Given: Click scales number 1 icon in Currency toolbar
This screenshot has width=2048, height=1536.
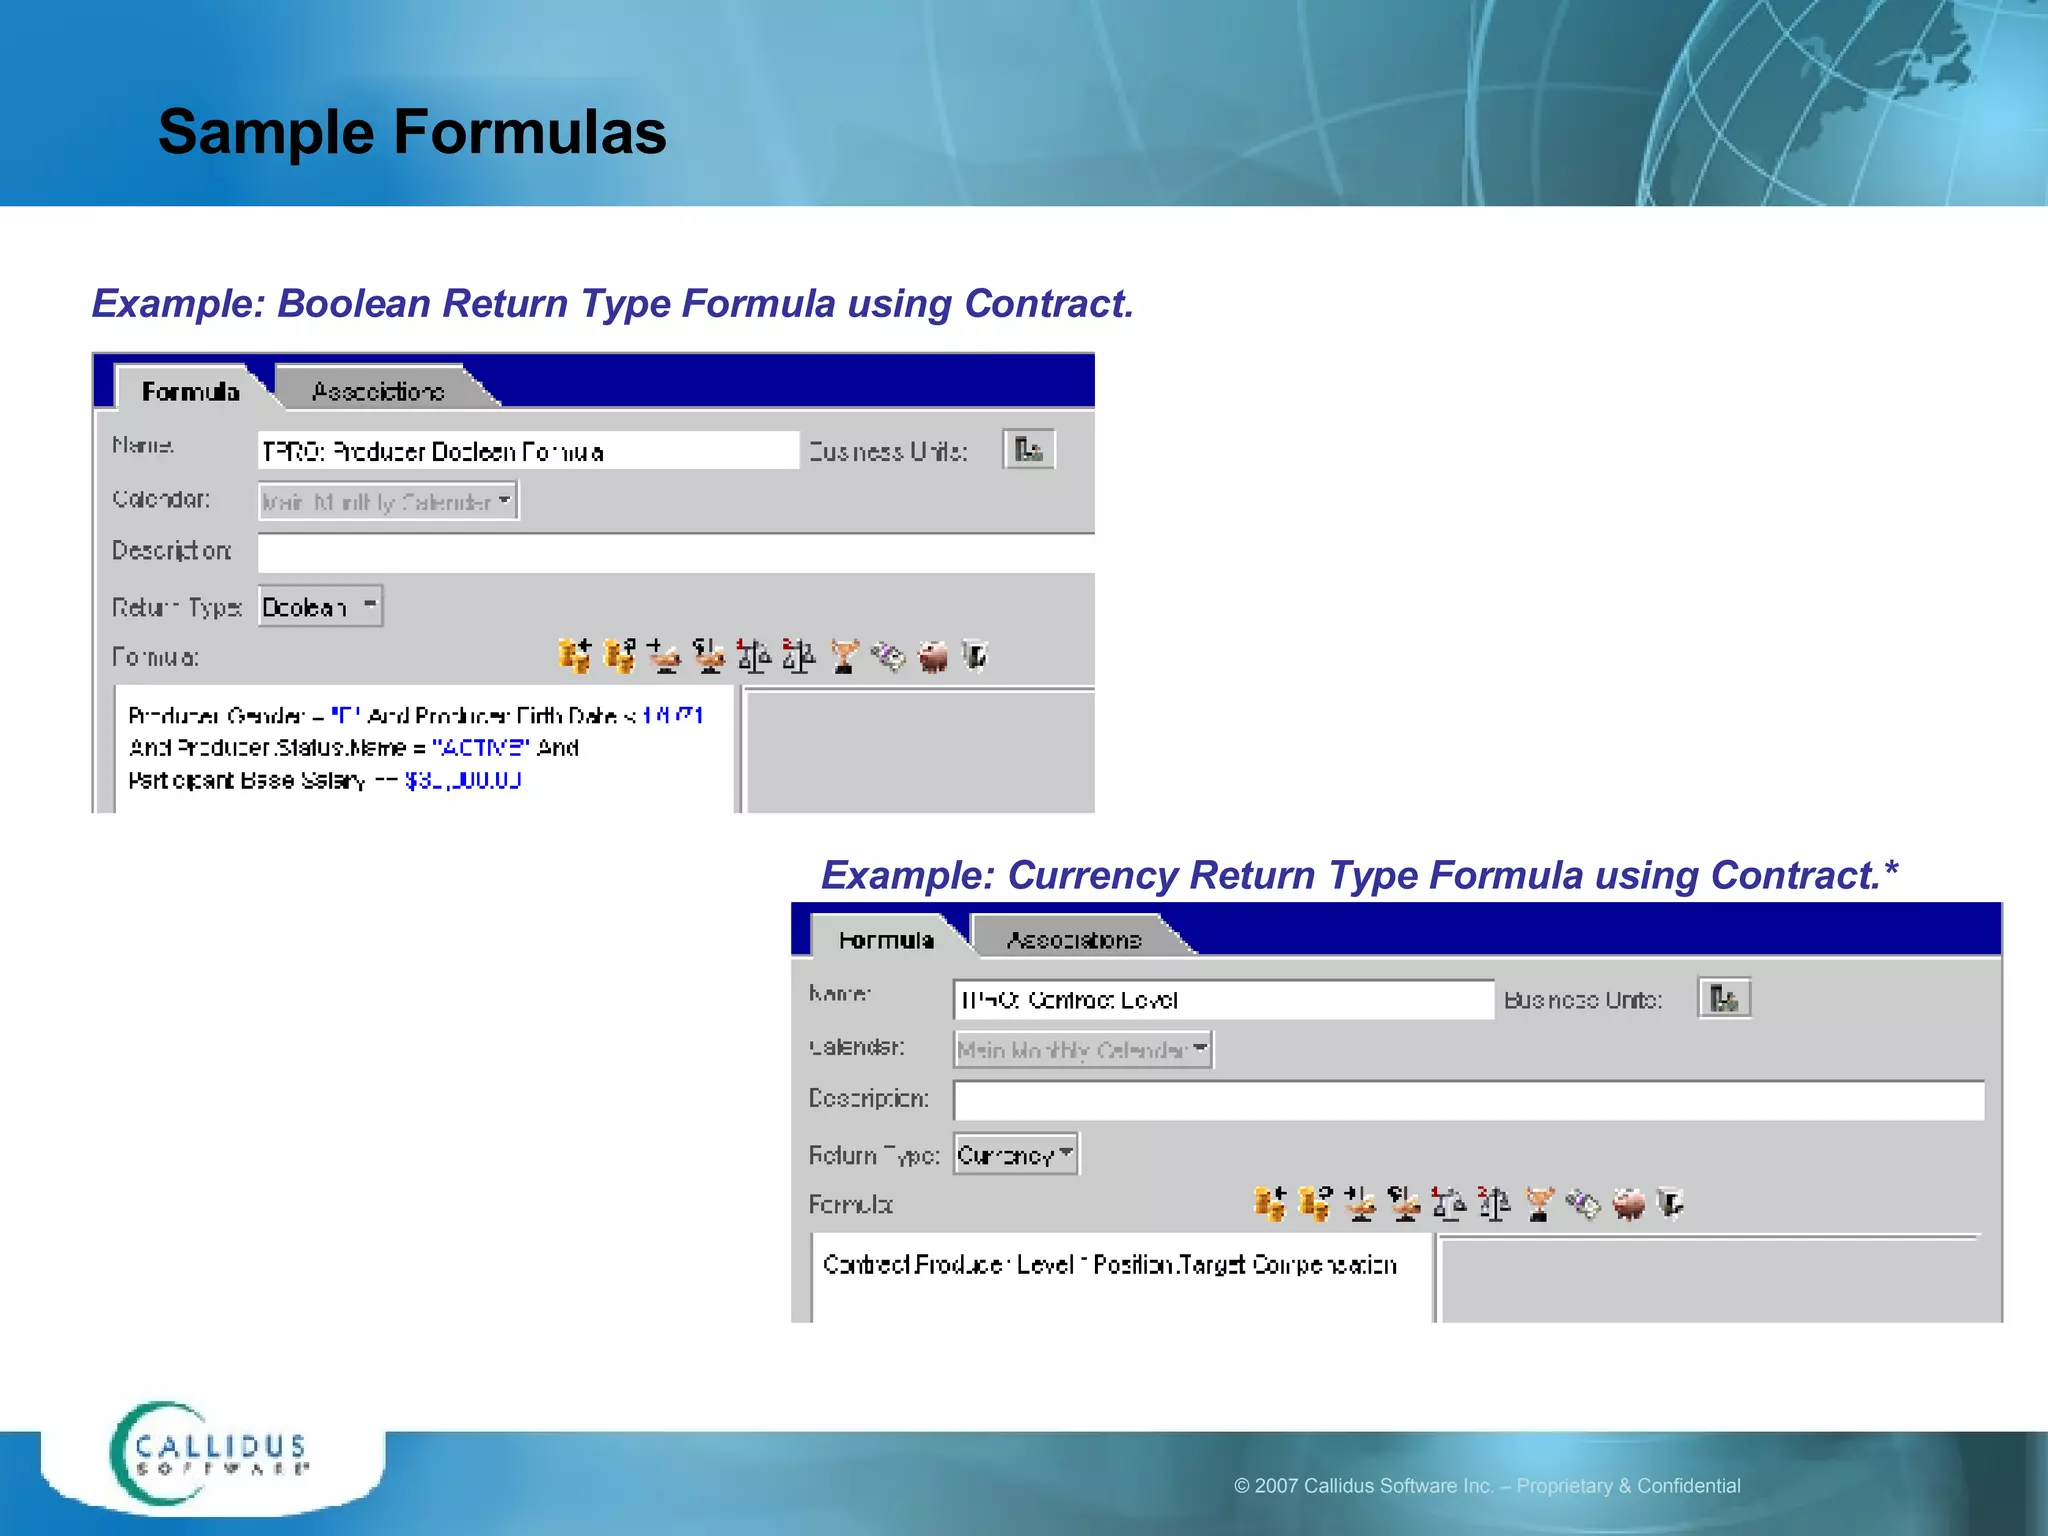Looking at the screenshot, I should (1449, 1204).
